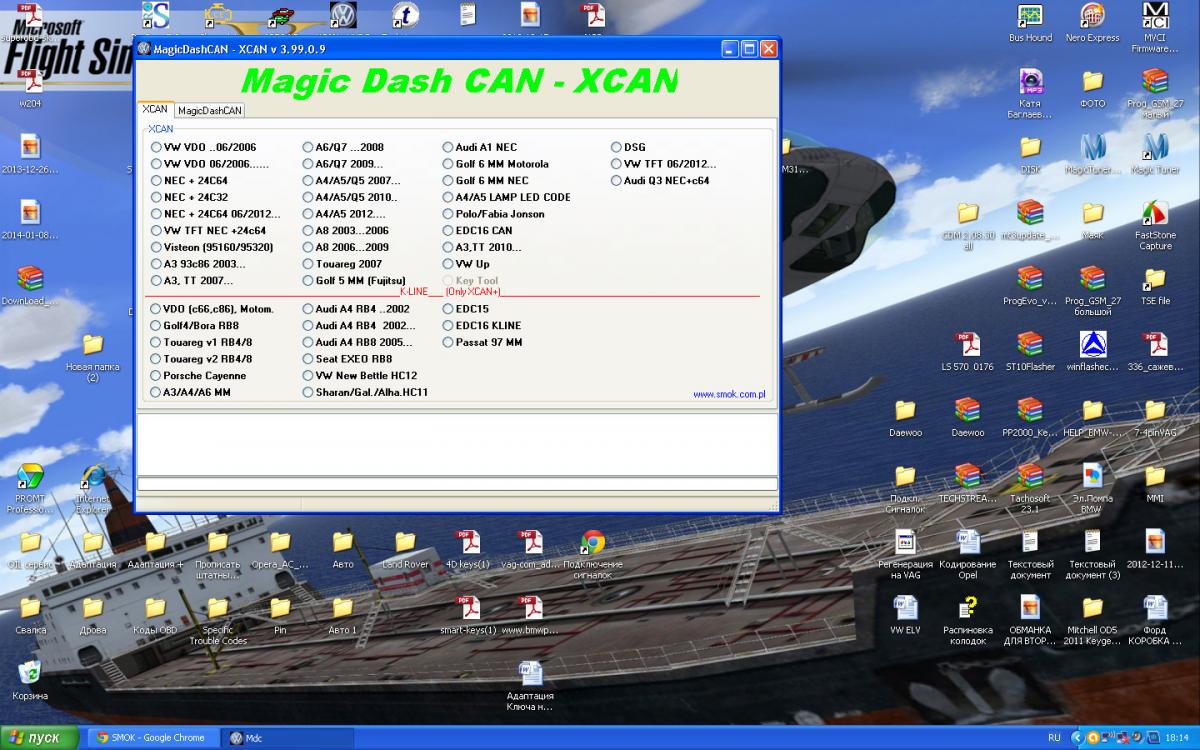Pick Visteon (95160/95320) option
This screenshot has height=750, width=1200.
click(x=156, y=247)
